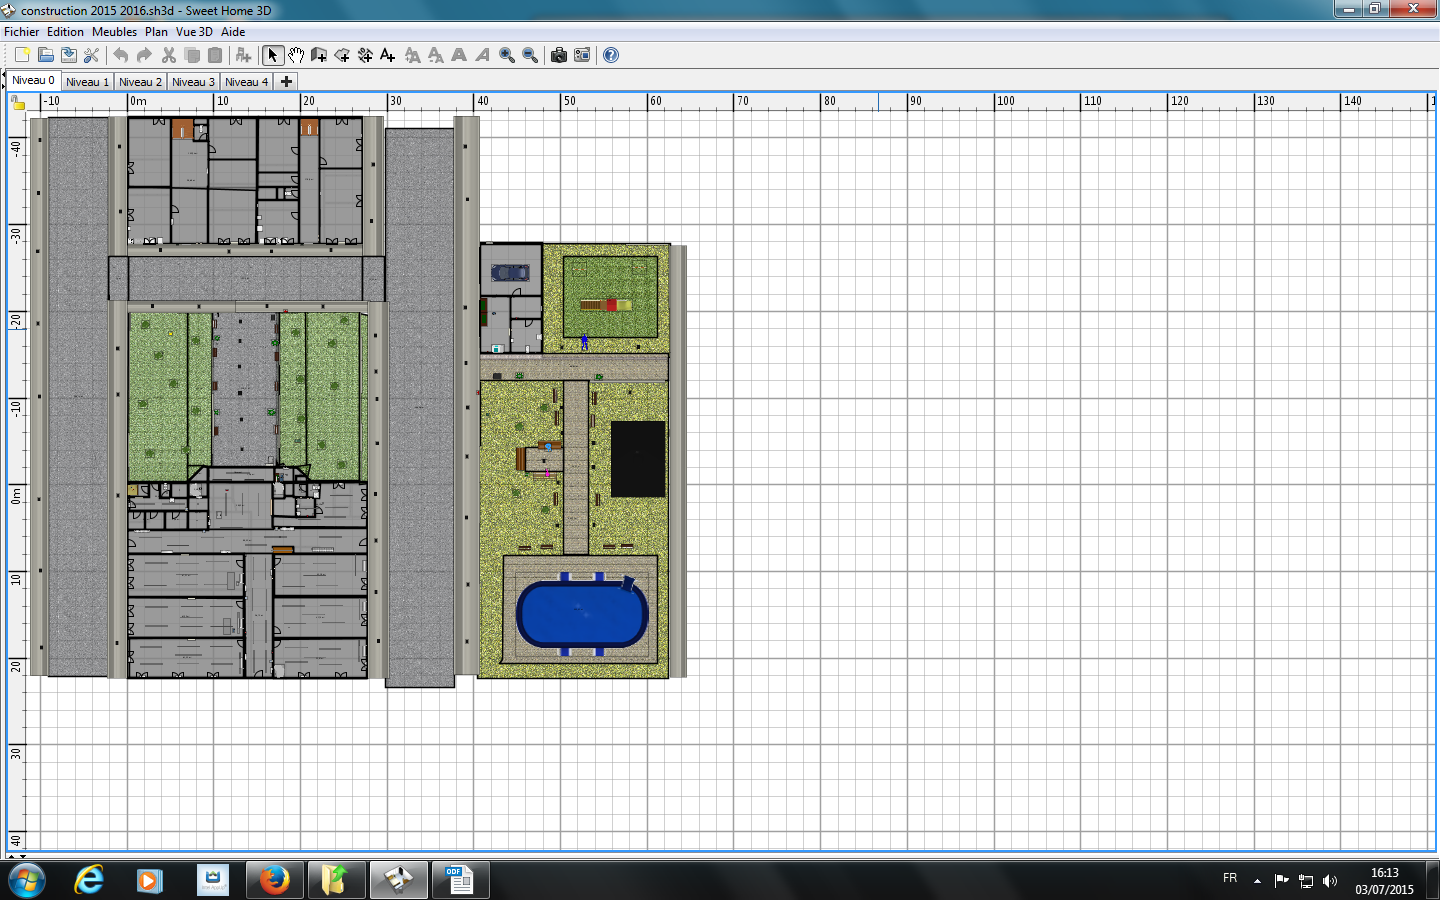The width and height of the screenshot is (1440, 900).
Task: Click the FR language indicator
Action: [x=1230, y=878]
